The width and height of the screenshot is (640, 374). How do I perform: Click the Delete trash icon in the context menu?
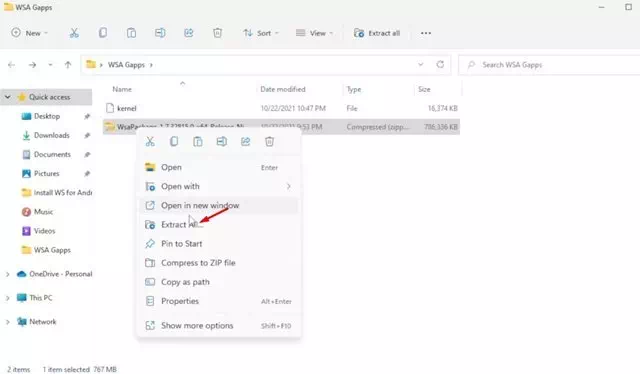269,142
